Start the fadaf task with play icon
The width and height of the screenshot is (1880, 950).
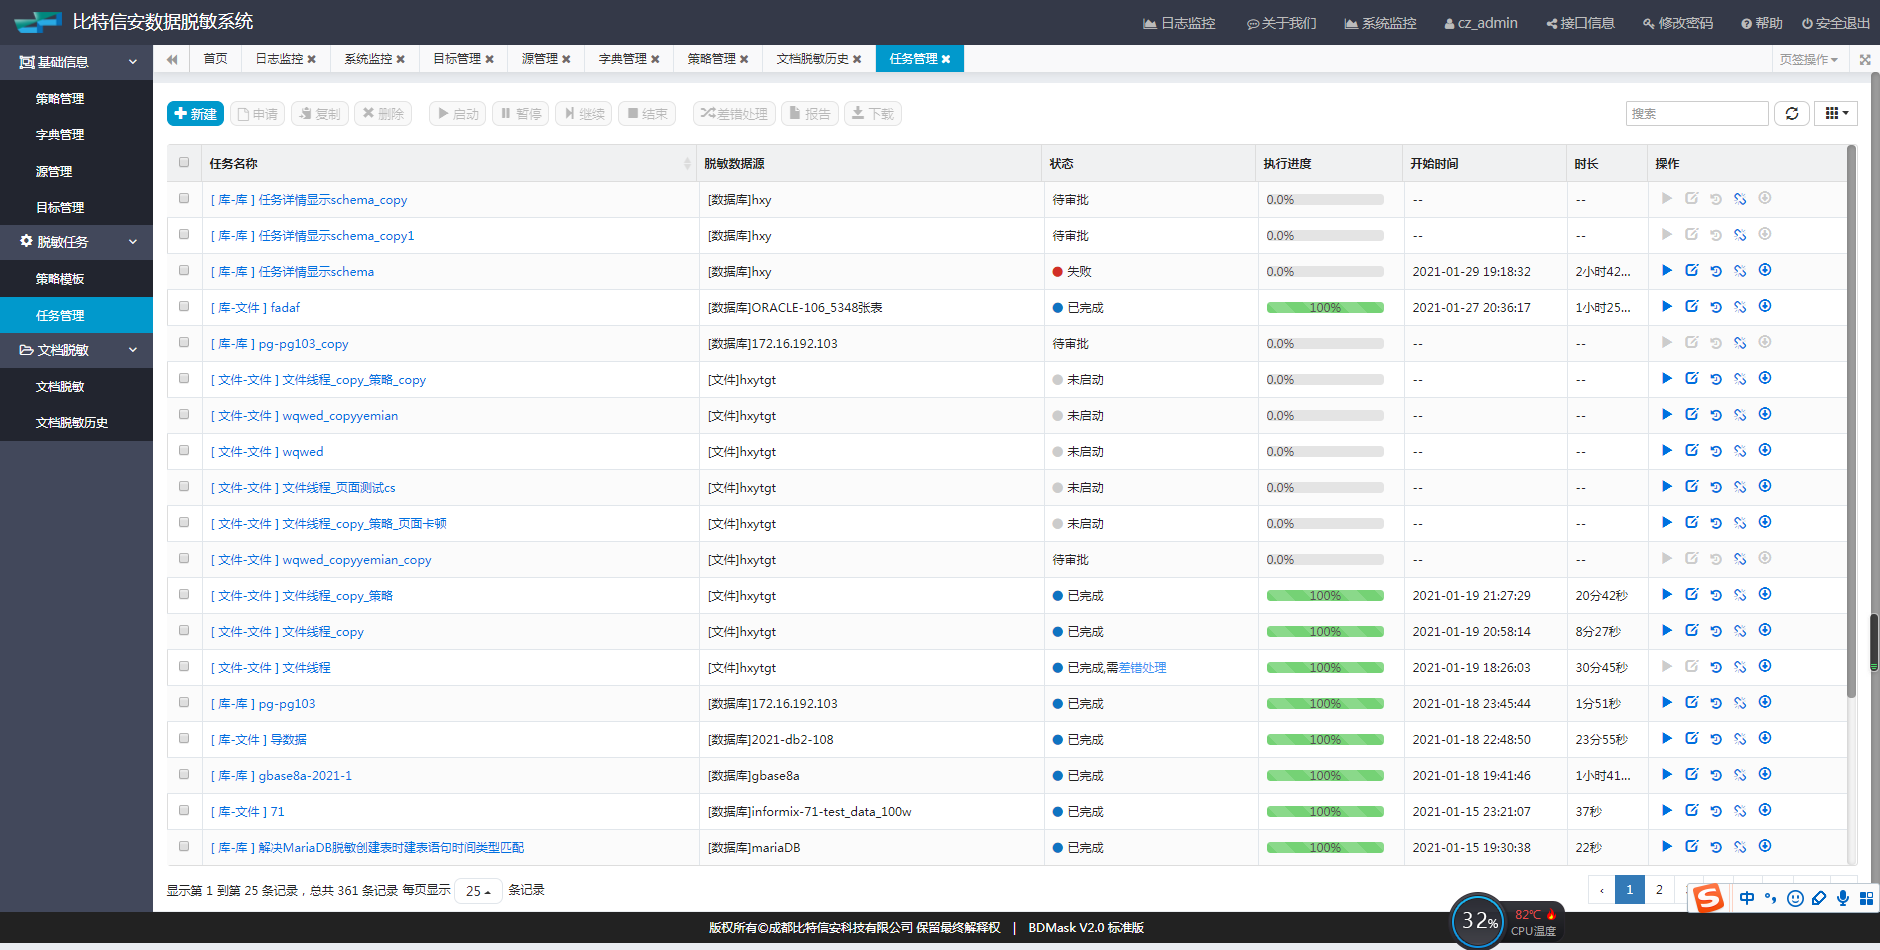(x=1667, y=307)
